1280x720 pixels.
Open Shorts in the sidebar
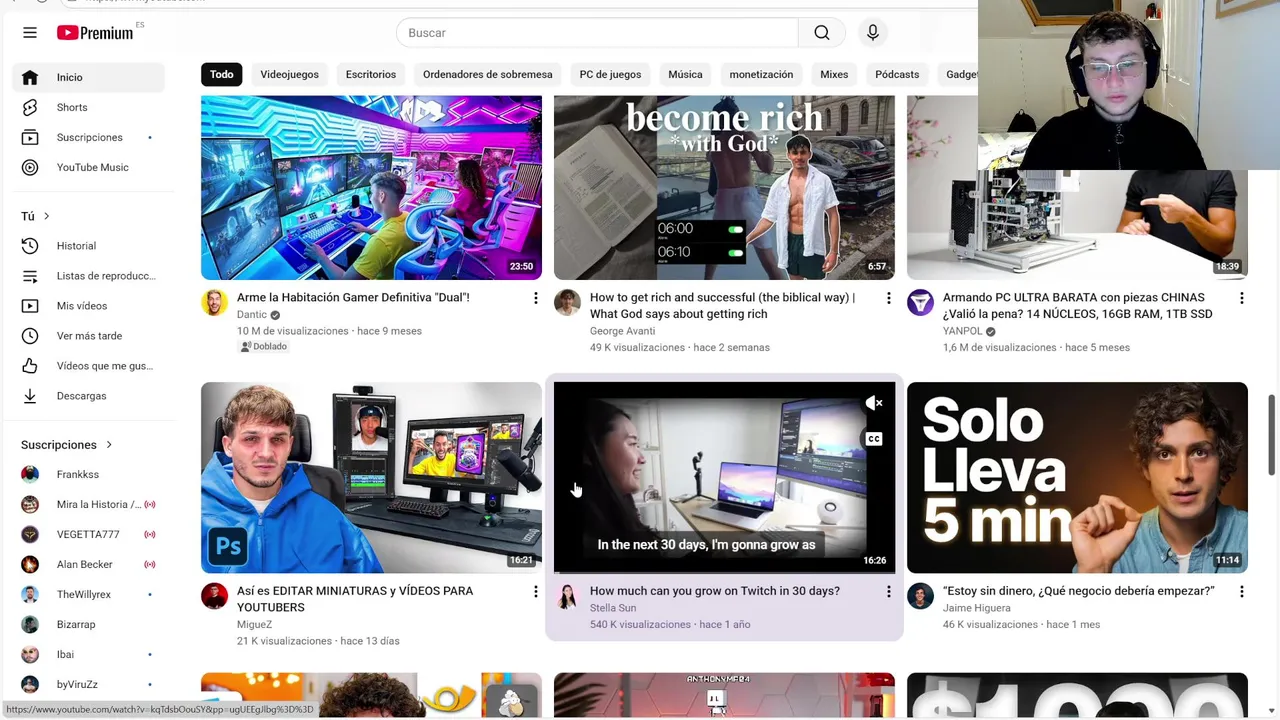pos(88,107)
